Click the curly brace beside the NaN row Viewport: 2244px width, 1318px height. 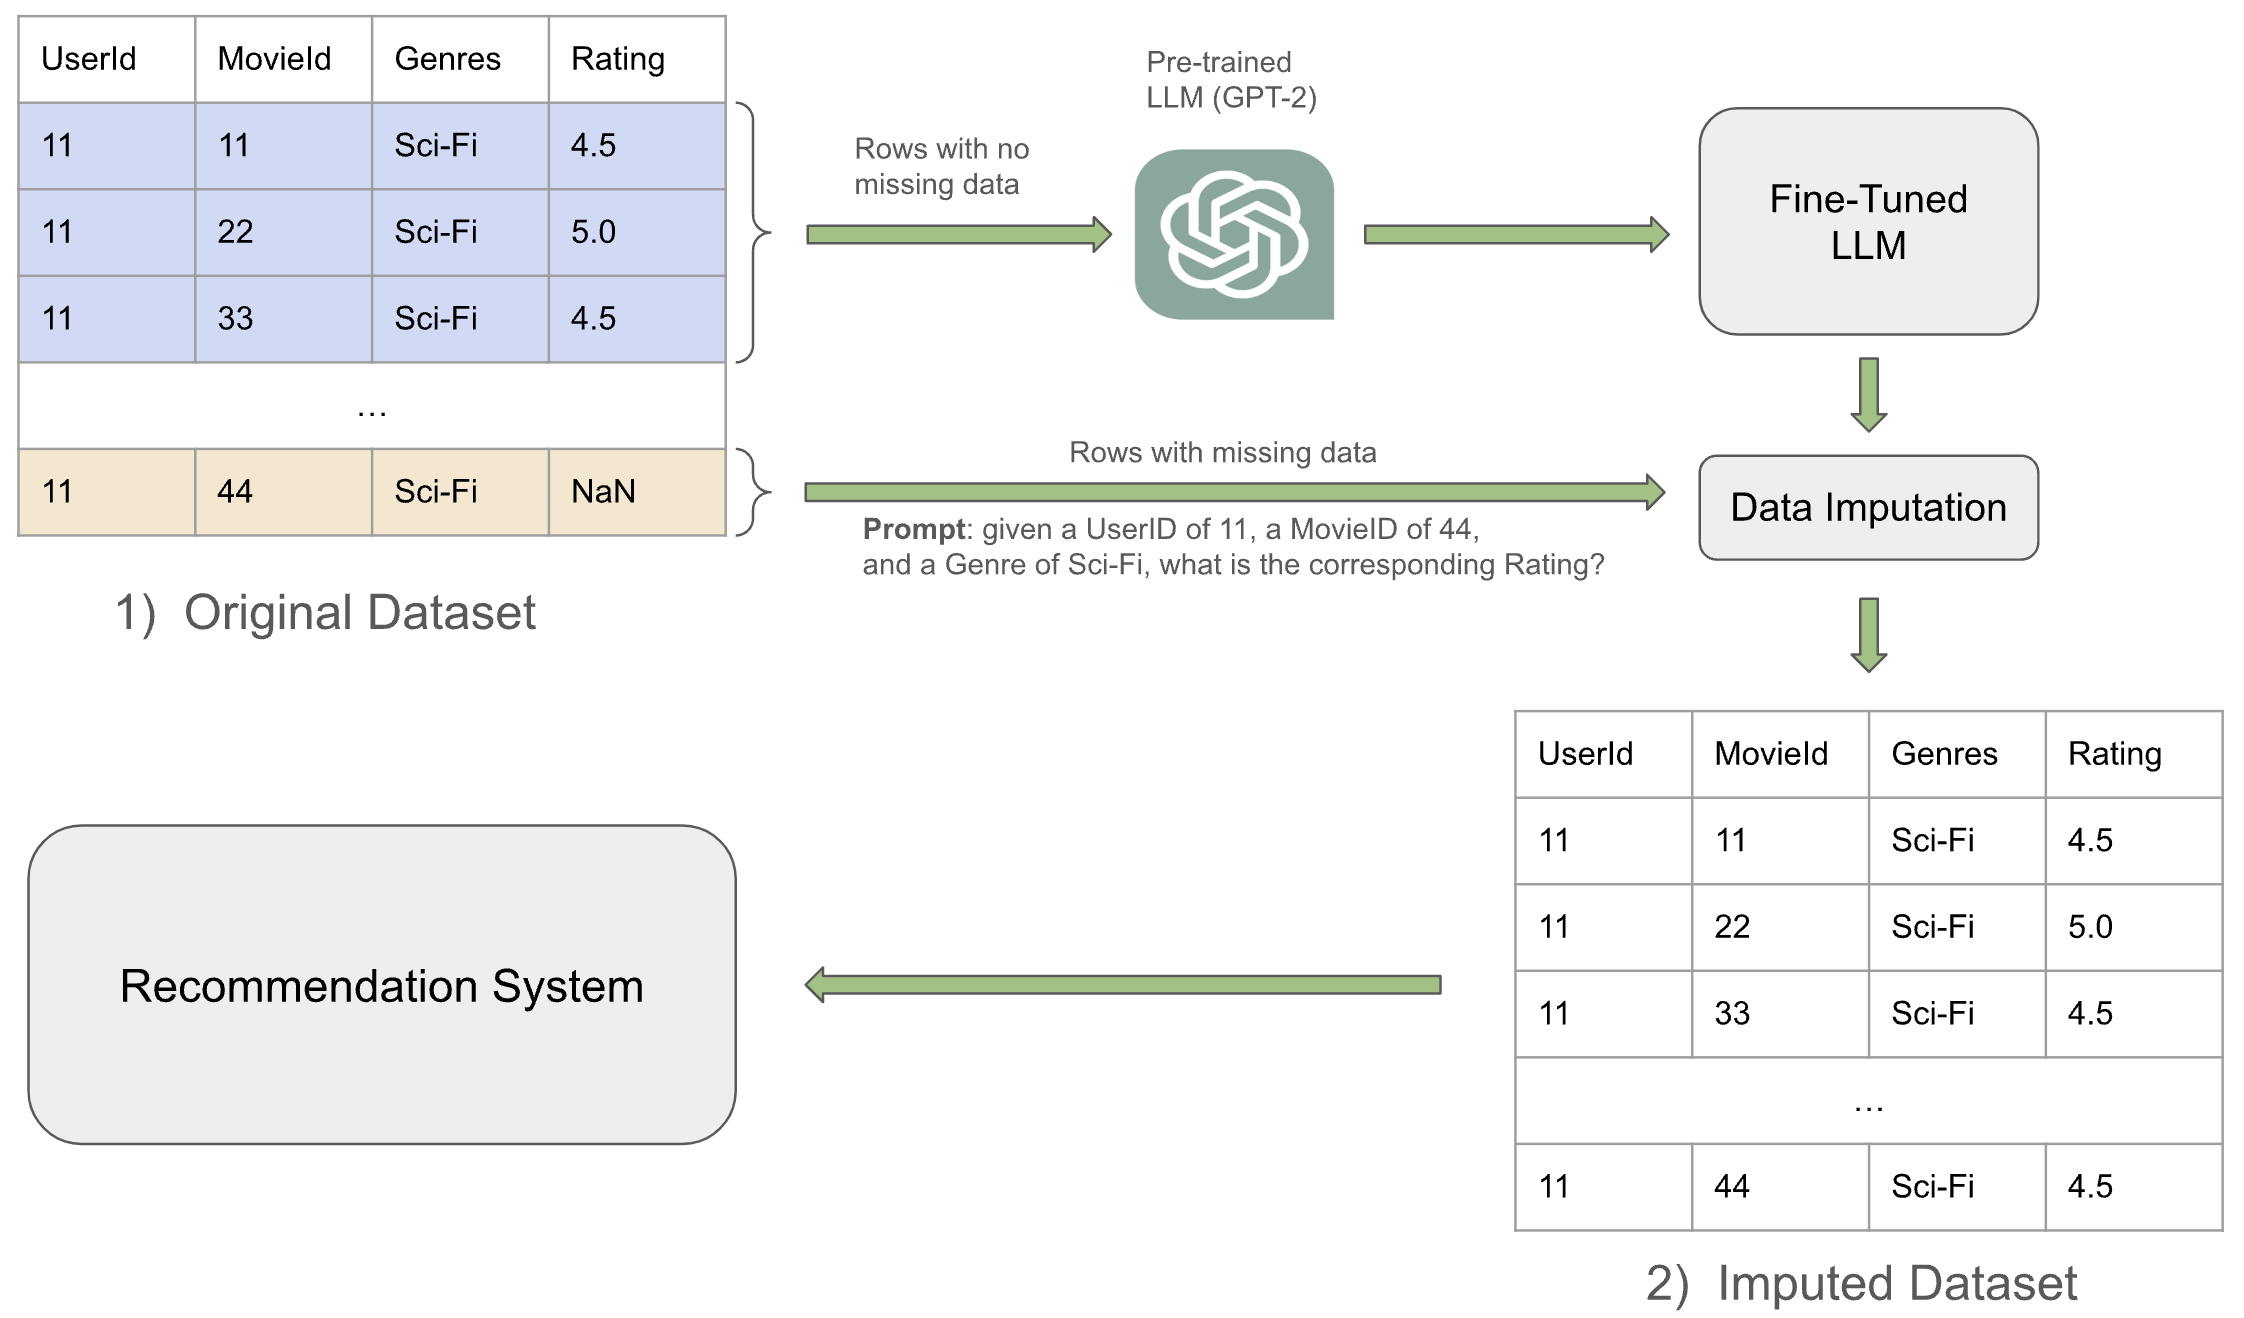click(752, 492)
